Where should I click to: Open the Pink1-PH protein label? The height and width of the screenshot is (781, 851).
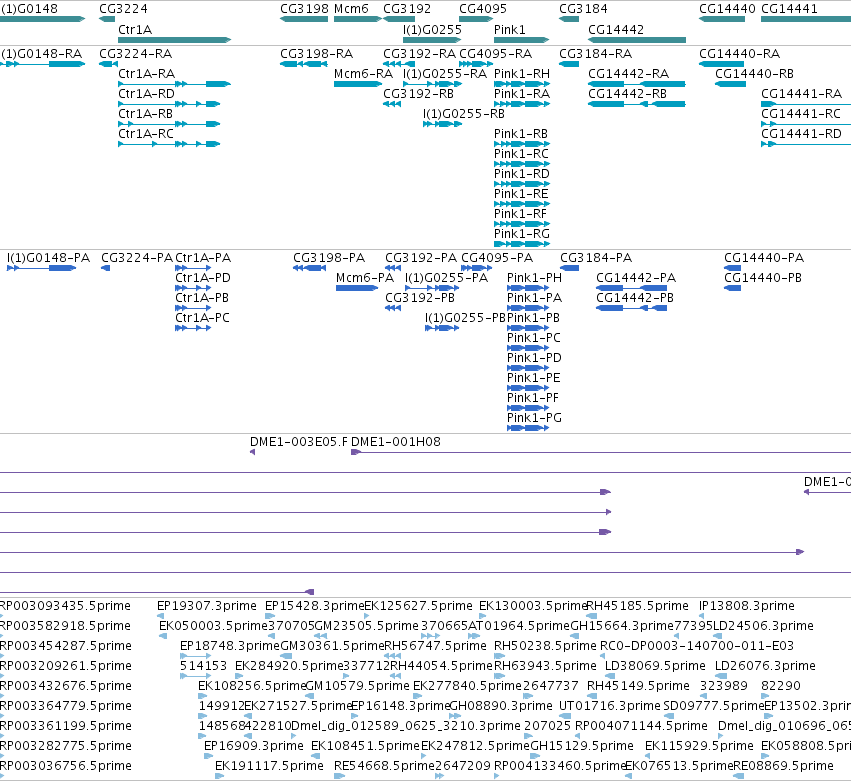535,278
